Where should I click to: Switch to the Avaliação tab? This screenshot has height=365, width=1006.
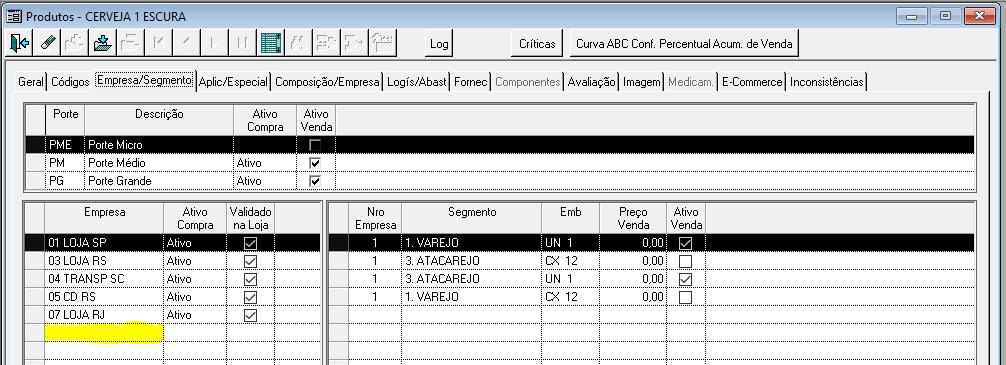592,82
